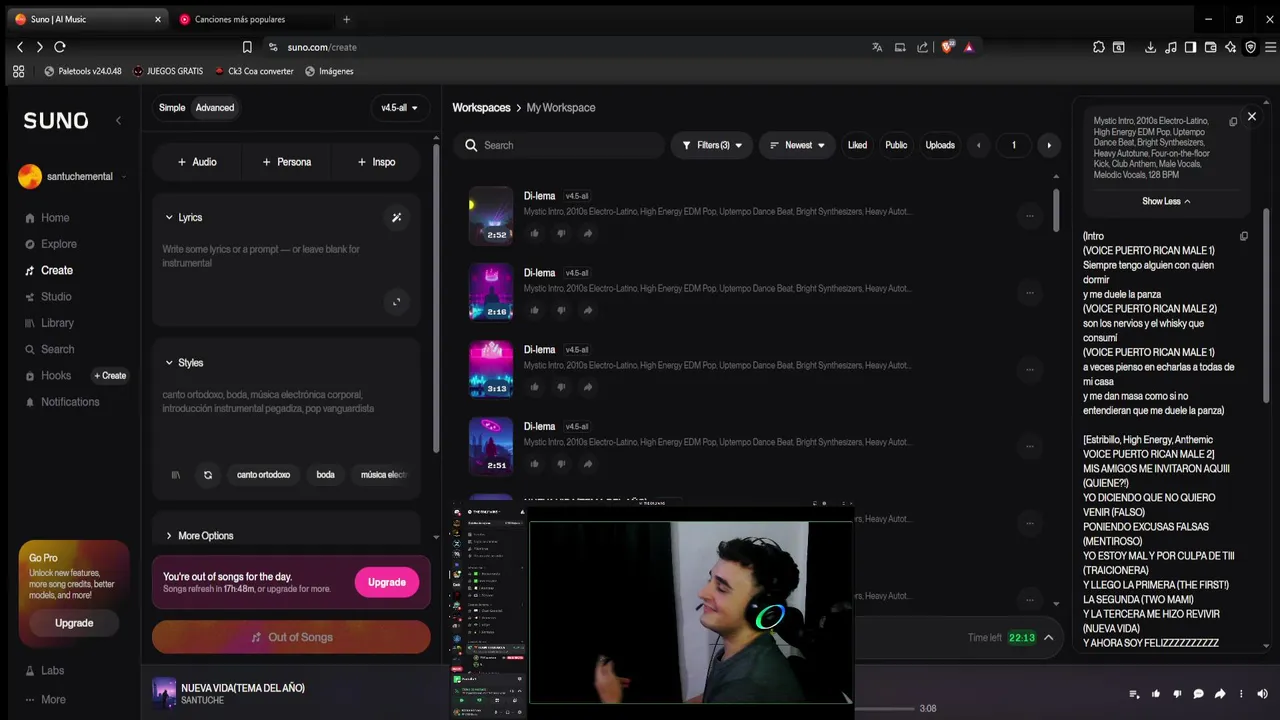Screen dimensions: 1280x720
Task: Collapse the Suno sidebar with the arrow
Action: (x=118, y=121)
